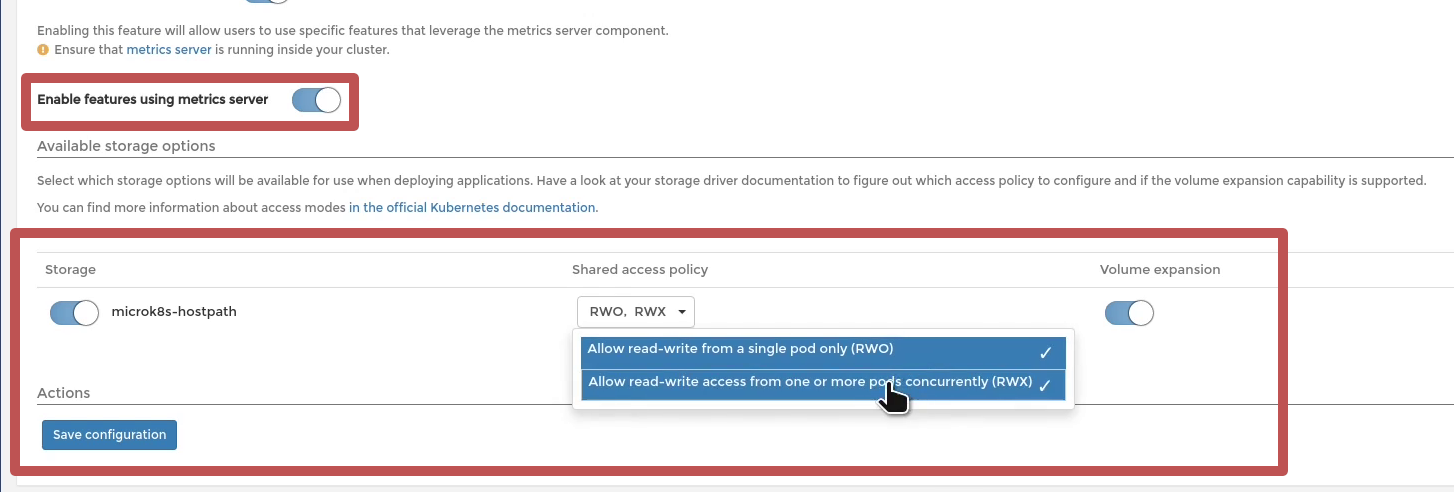Open the metrics server link

pyautogui.click(x=169, y=49)
